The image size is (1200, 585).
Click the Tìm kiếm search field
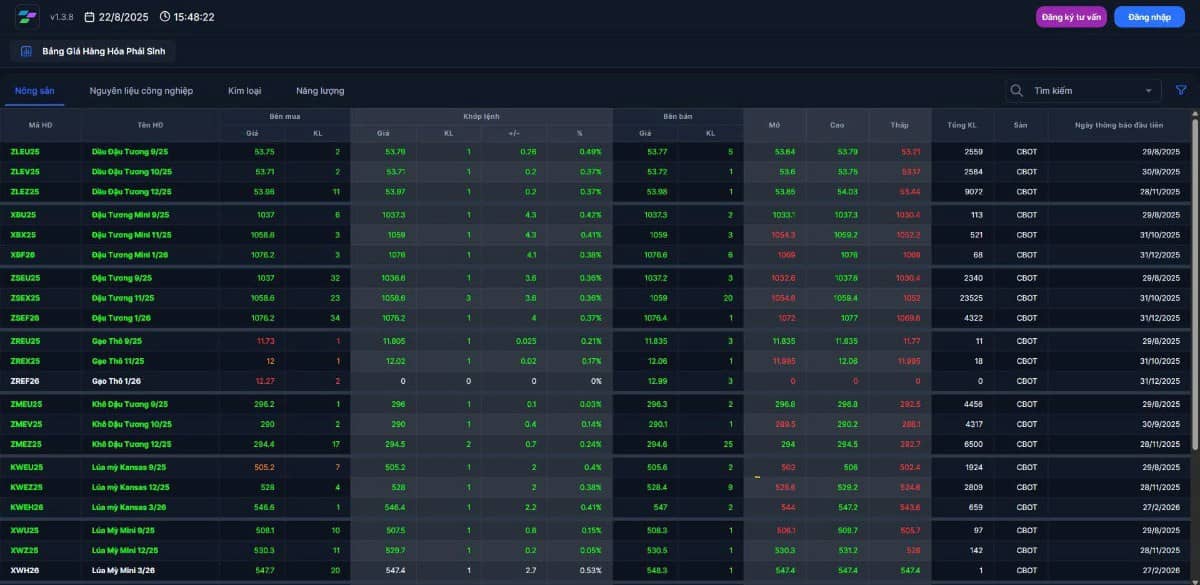pos(1083,90)
